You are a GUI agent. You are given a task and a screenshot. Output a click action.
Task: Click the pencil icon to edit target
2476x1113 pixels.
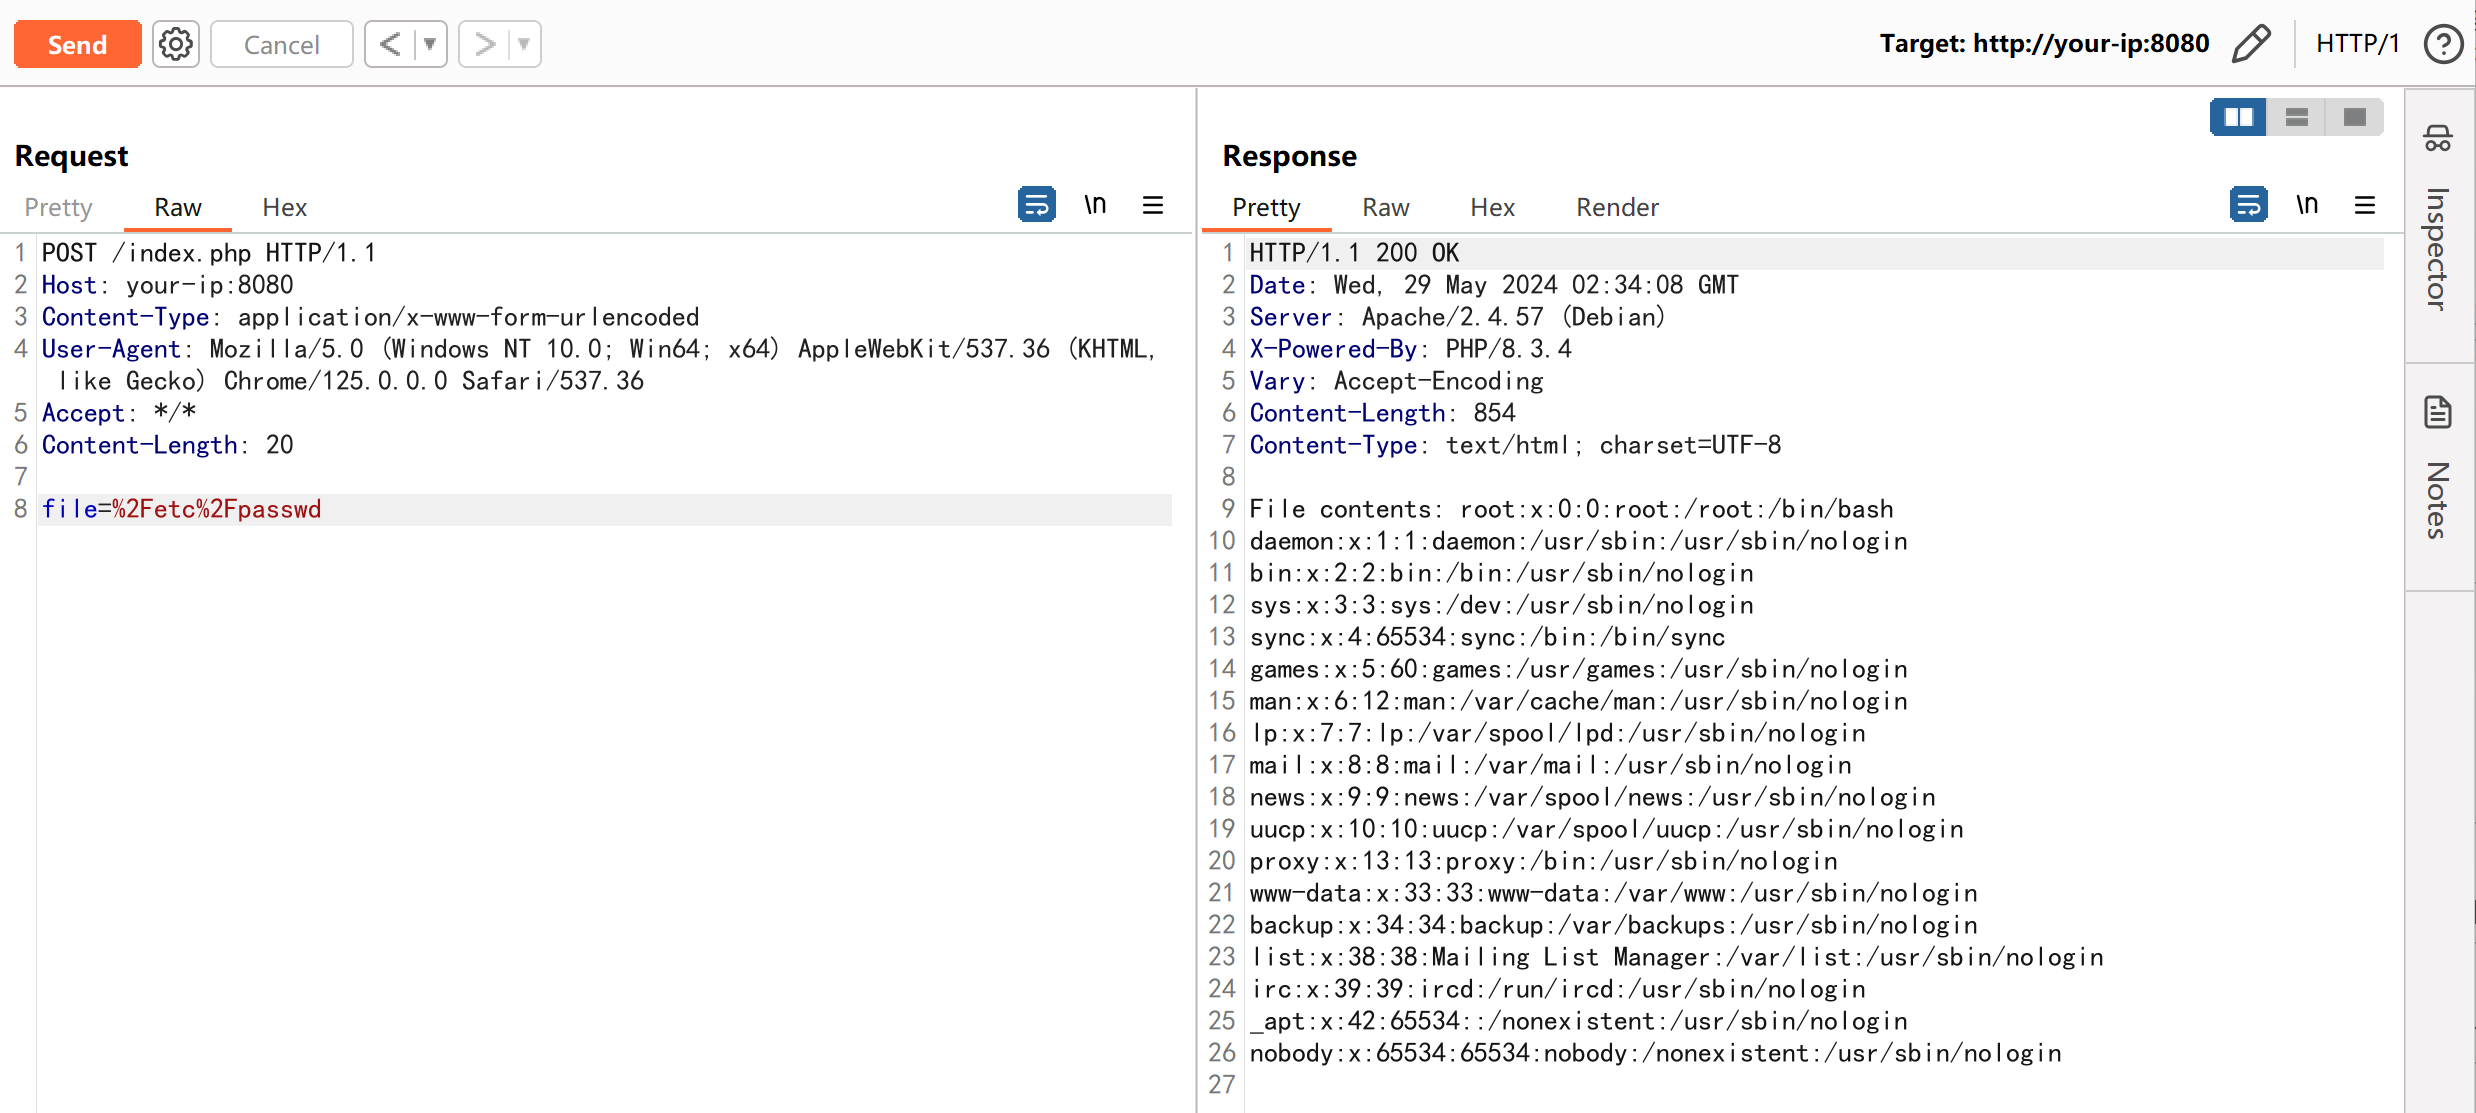[x=2251, y=44]
